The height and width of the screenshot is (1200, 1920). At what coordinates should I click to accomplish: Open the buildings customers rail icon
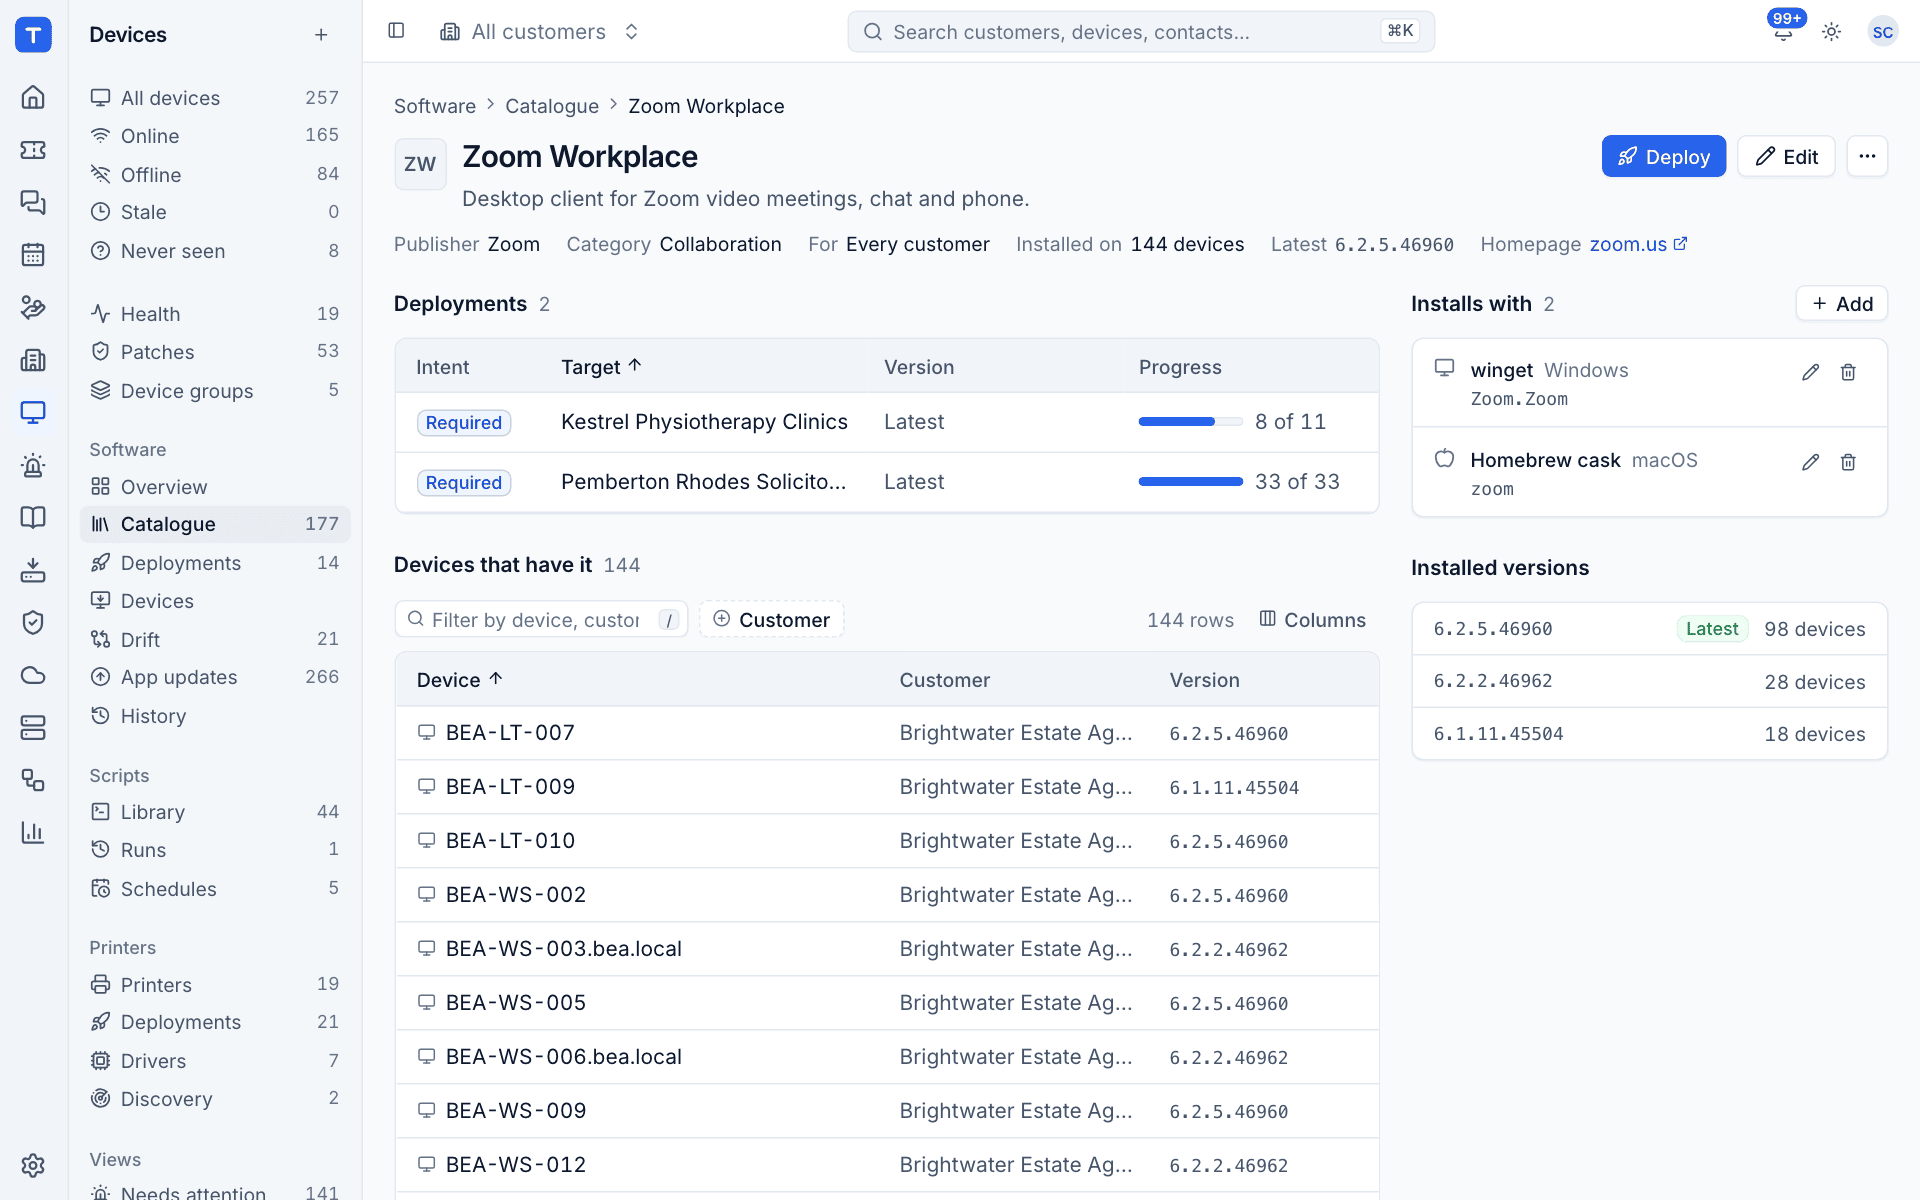33,360
